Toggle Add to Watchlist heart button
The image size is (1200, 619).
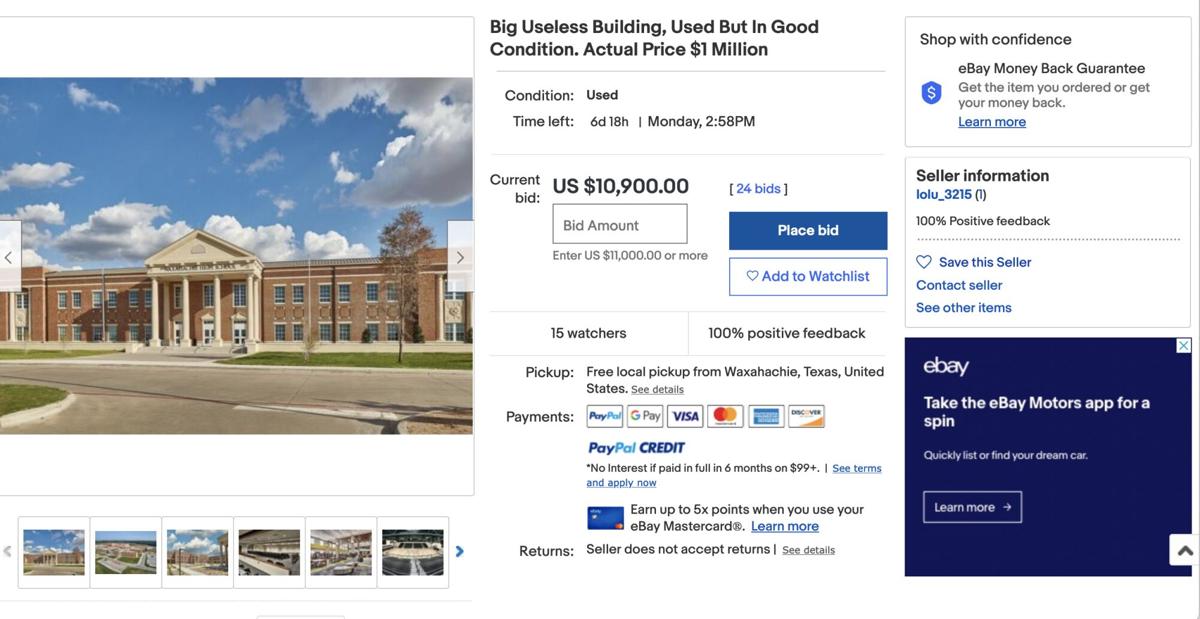click(808, 277)
